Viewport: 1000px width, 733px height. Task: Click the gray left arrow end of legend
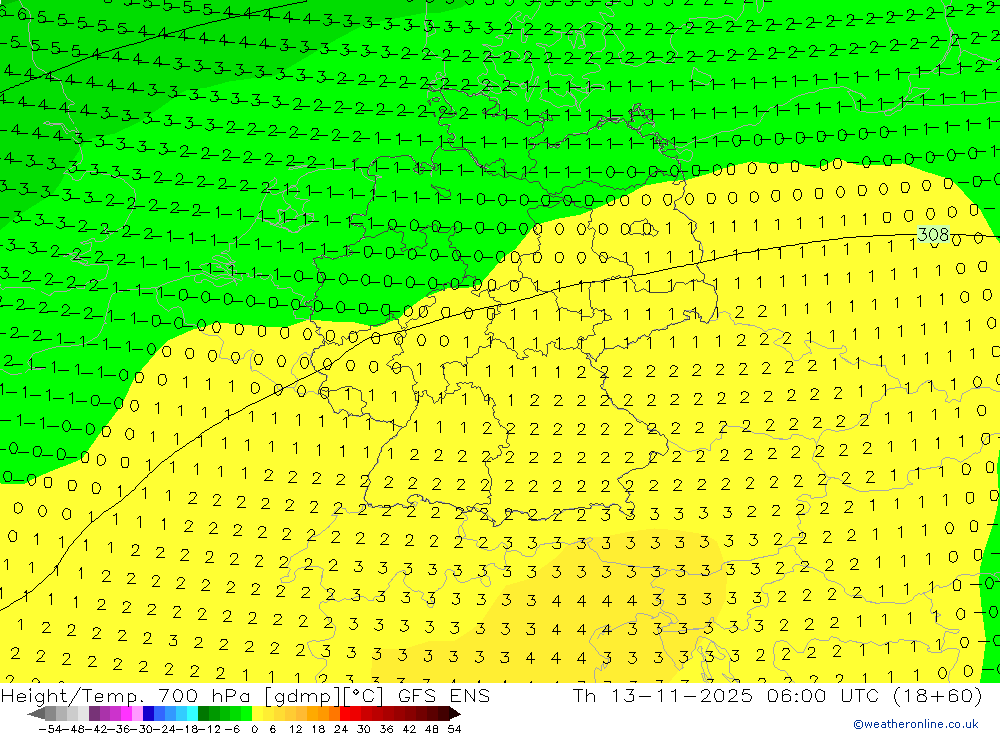tap(36, 713)
